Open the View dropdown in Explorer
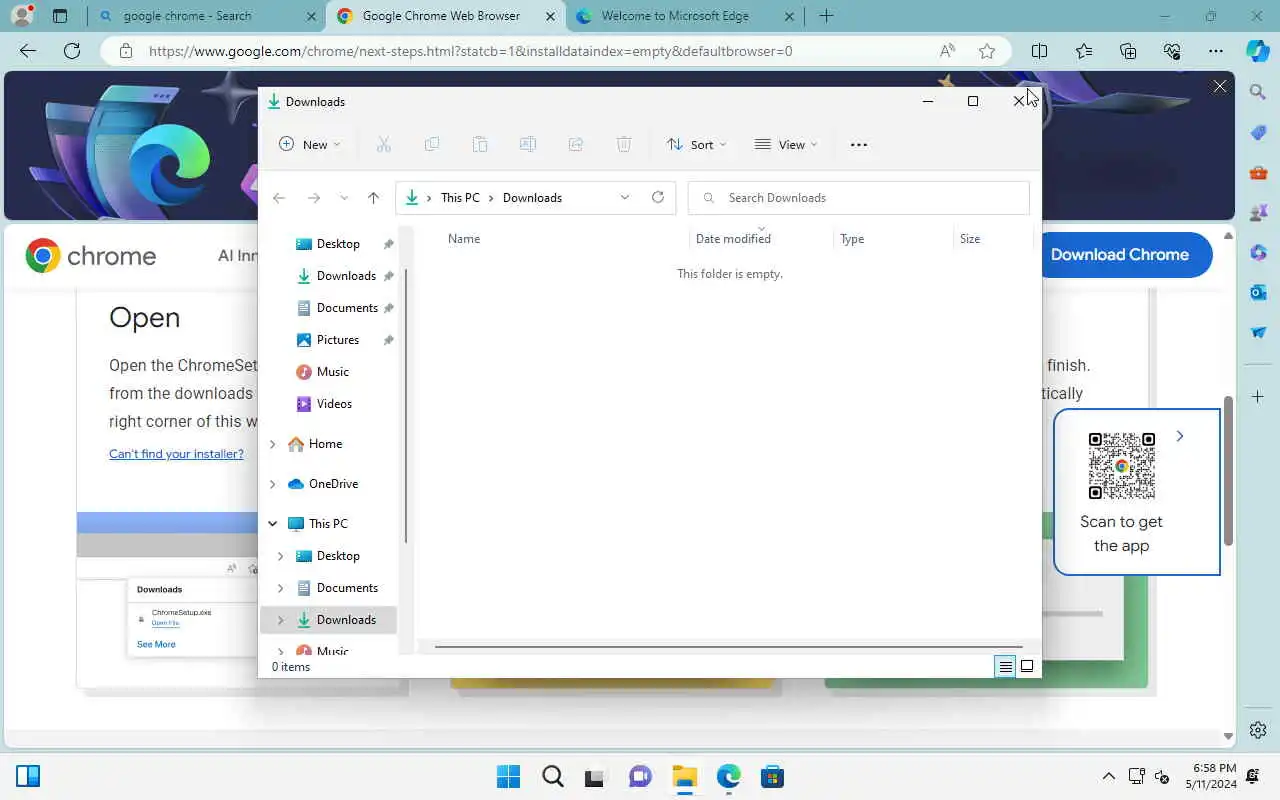Image resolution: width=1280 pixels, height=800 pixels. 786,145
